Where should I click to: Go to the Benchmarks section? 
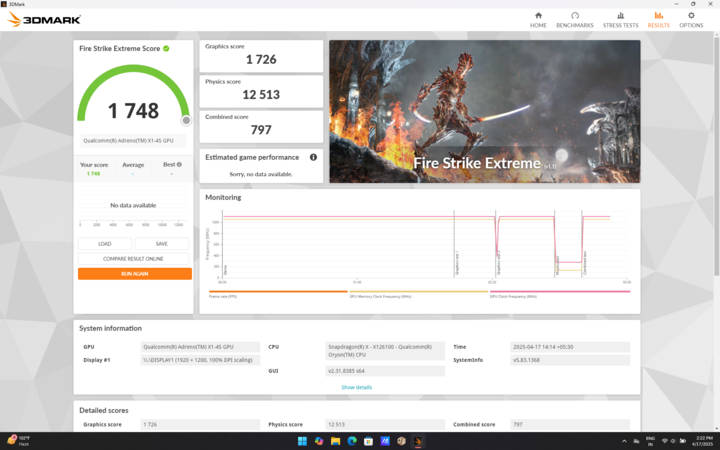click(x=574, y=20)
